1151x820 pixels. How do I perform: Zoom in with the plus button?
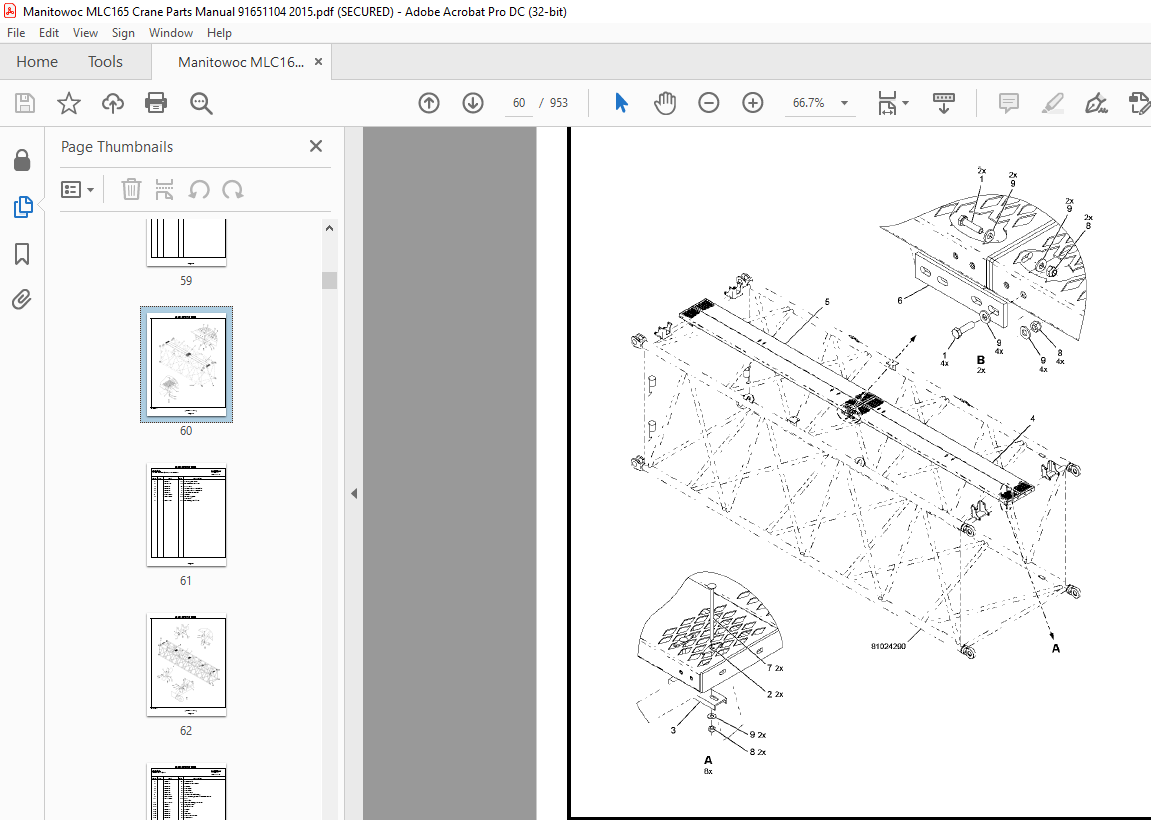pos(752,103)
